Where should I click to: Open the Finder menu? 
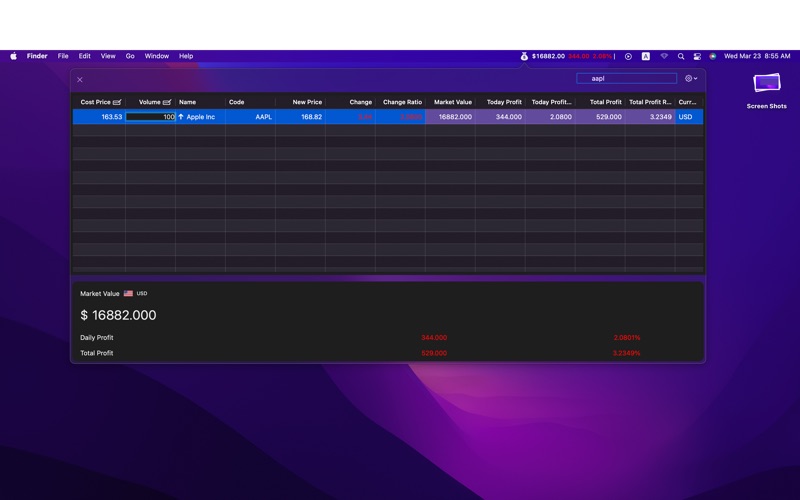[x=37, y=56]
